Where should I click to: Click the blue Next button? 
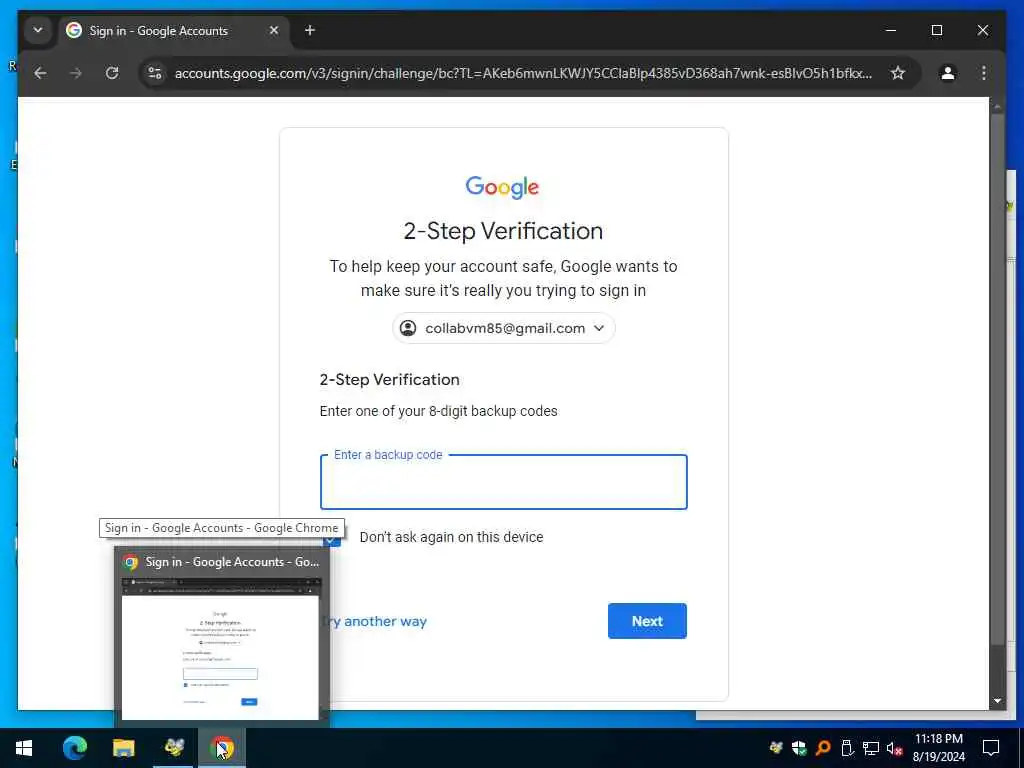(647, 621)
